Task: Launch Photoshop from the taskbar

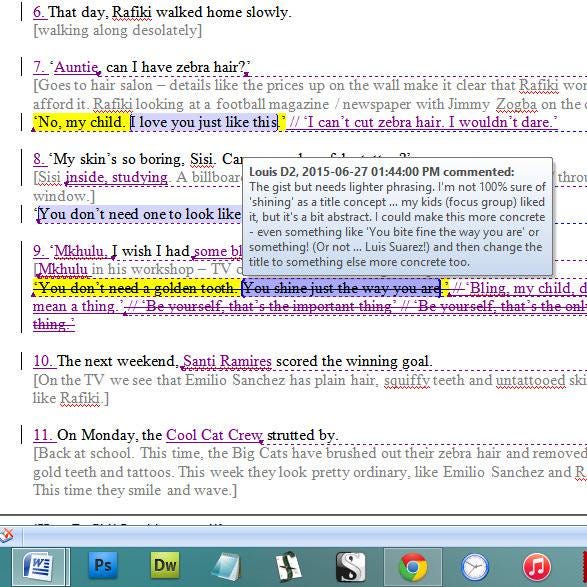Action: coord(103,565)
